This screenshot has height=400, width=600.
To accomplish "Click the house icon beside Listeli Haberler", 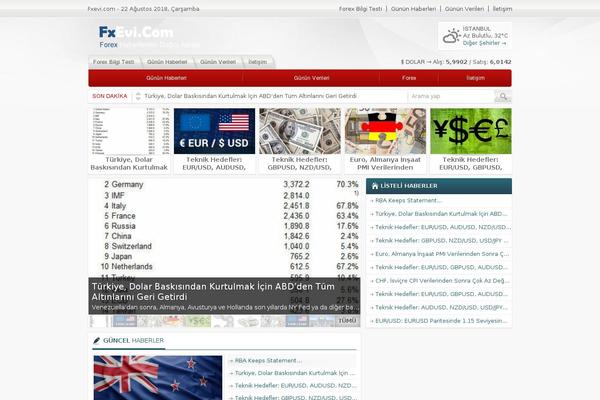I will point(375,186).
